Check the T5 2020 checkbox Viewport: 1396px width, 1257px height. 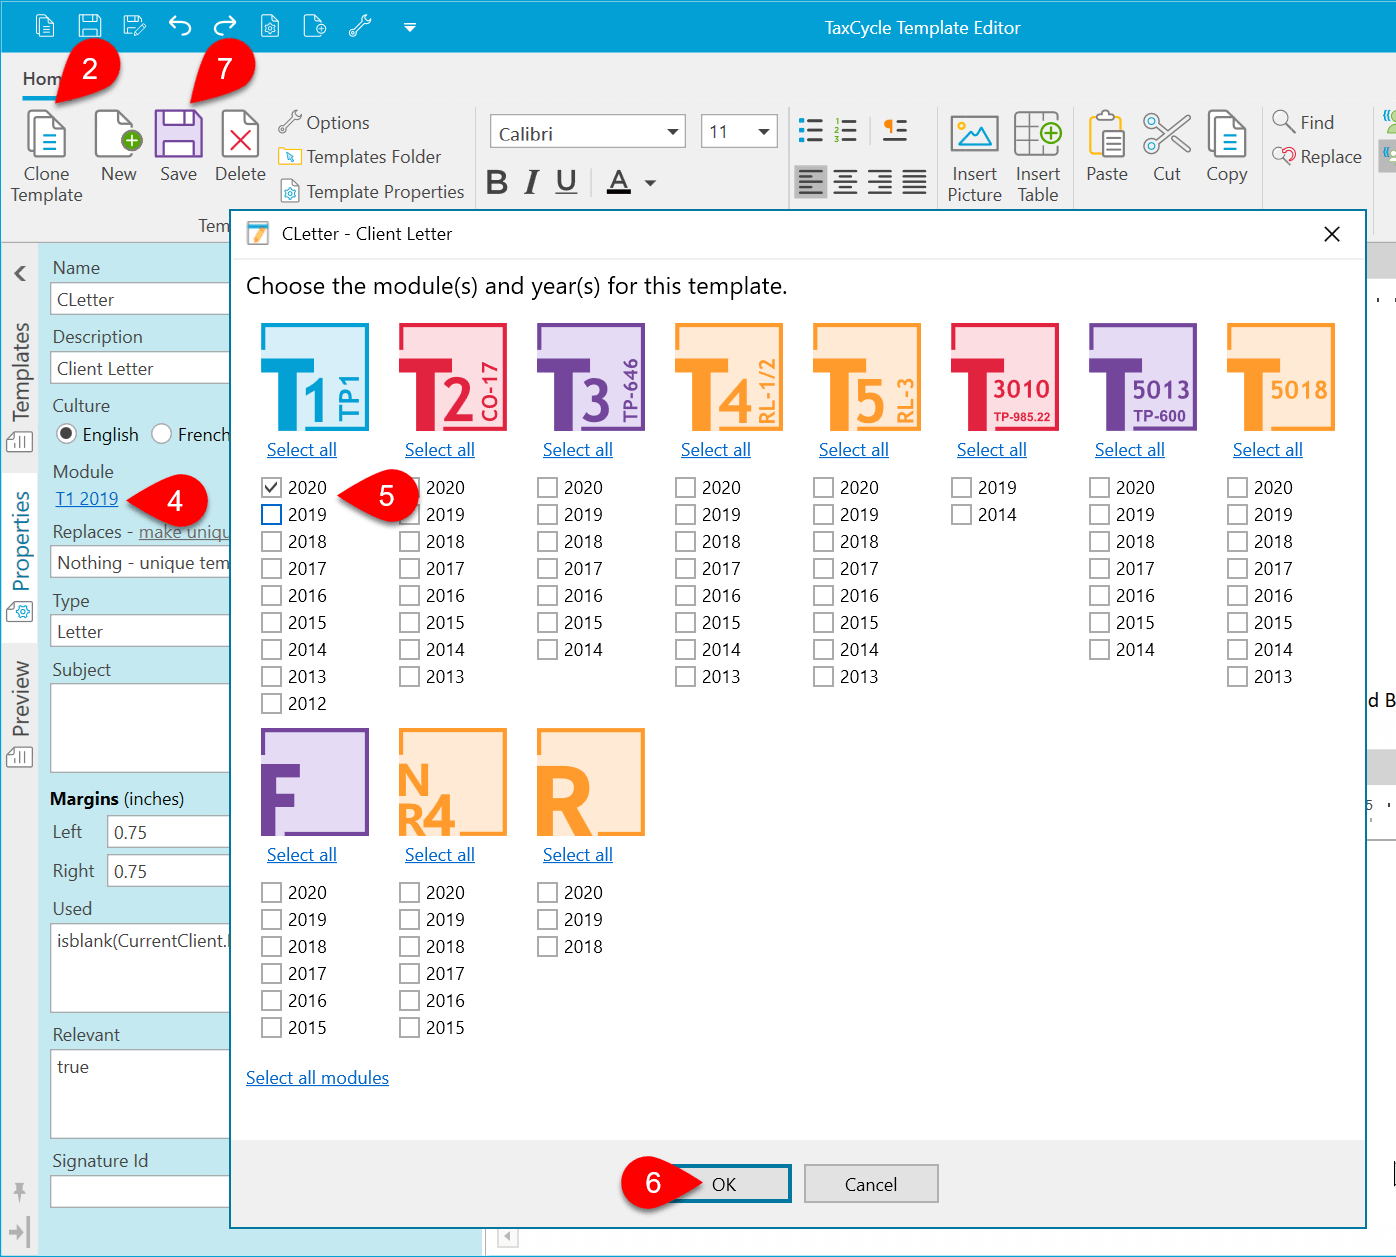(x=823, y=487)
